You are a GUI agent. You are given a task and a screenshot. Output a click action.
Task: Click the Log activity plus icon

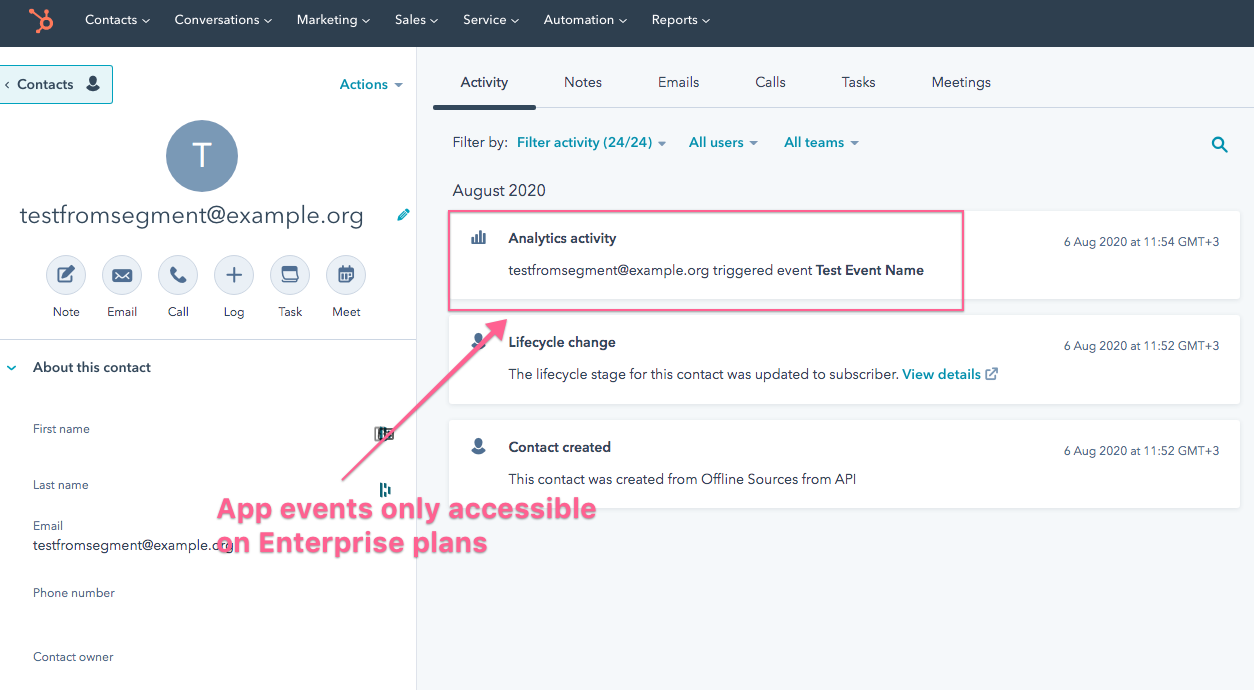(x=234, y=275)
